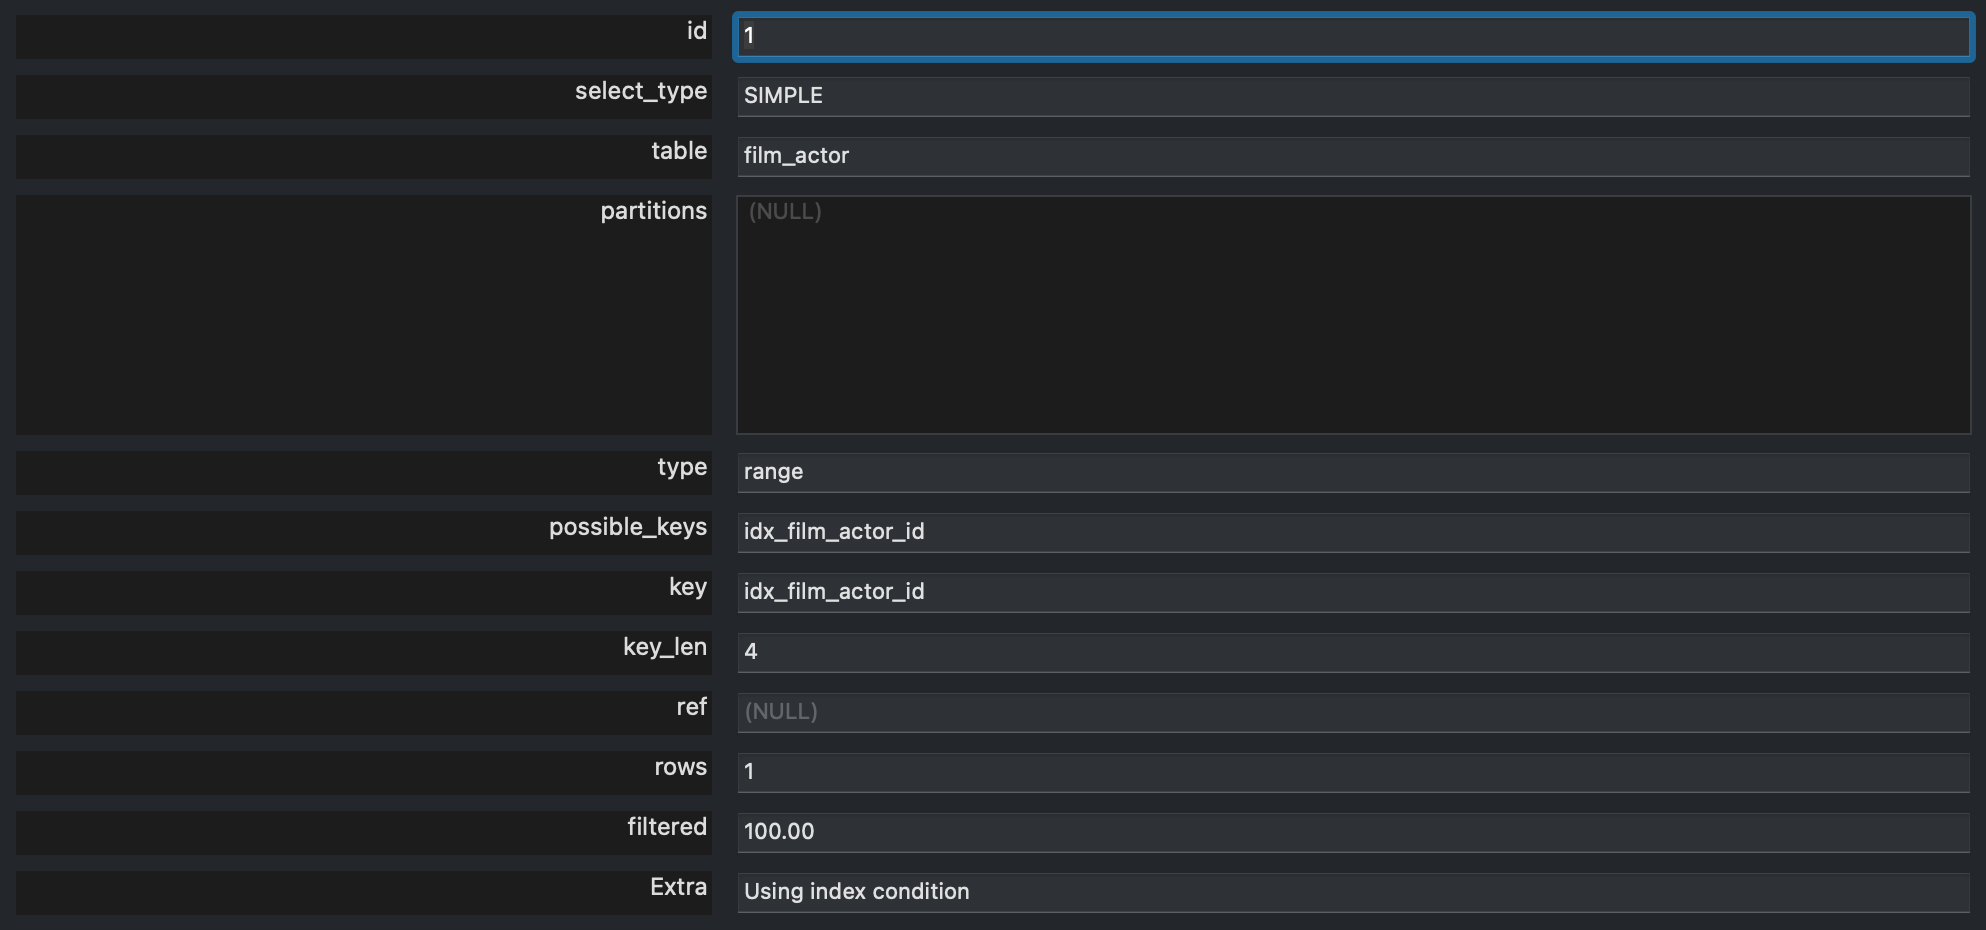The image size is (1986, 930).
Task: Click the filtered field showing 100.00
Action: point(1352,832)
